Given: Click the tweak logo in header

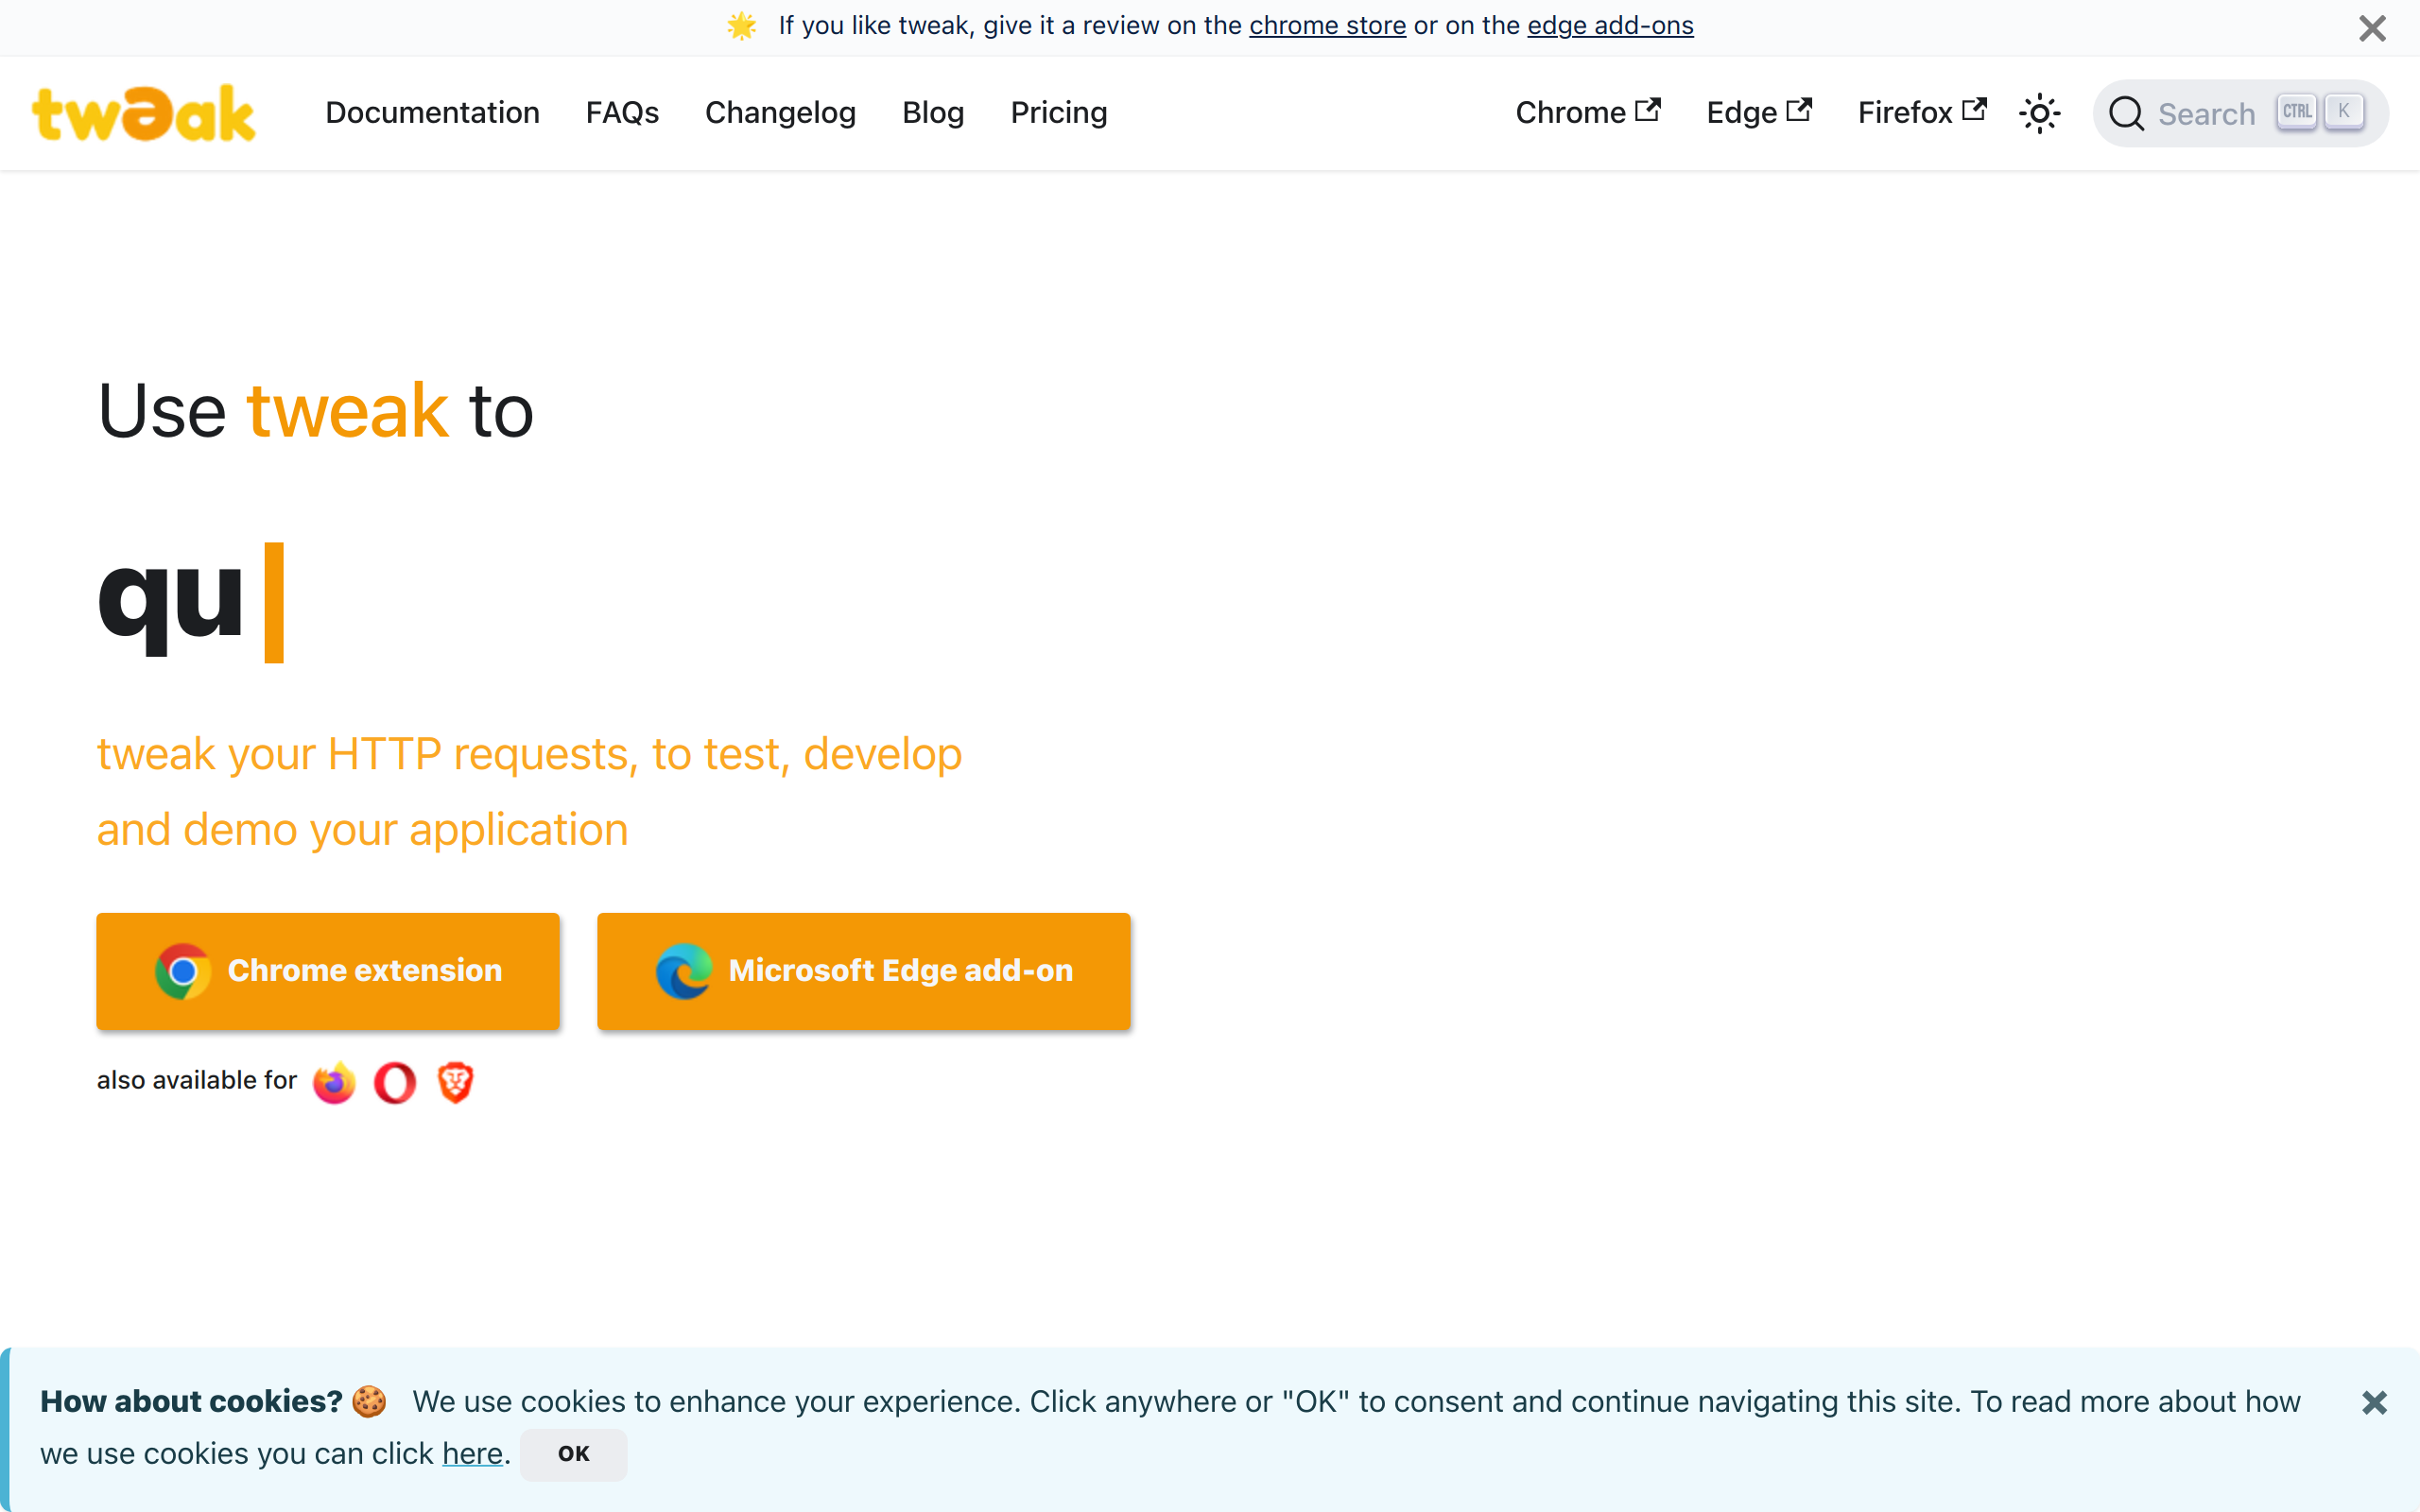Looking at the screenshot, I should (x=144, y=113).
